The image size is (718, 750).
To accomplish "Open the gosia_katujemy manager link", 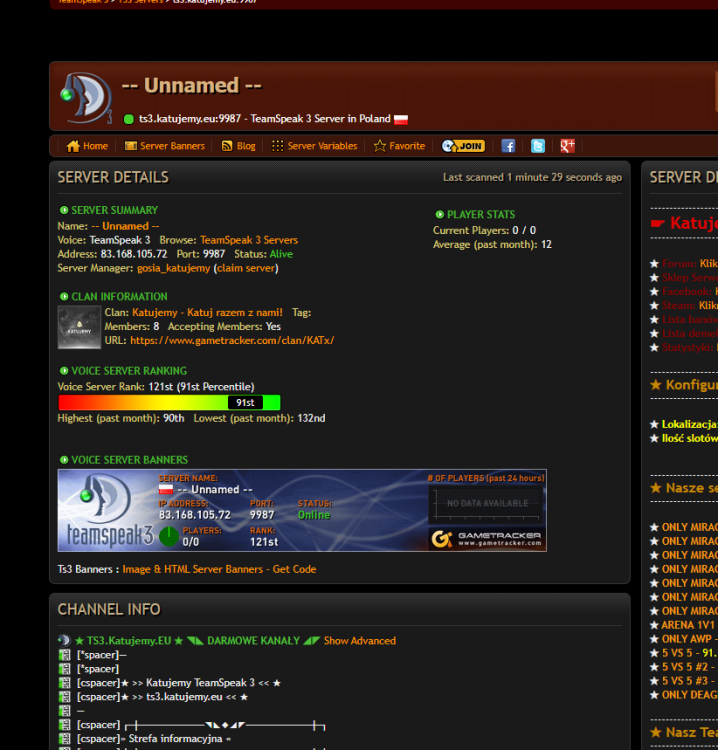I will pyautogui.click(x=173, y=268).
